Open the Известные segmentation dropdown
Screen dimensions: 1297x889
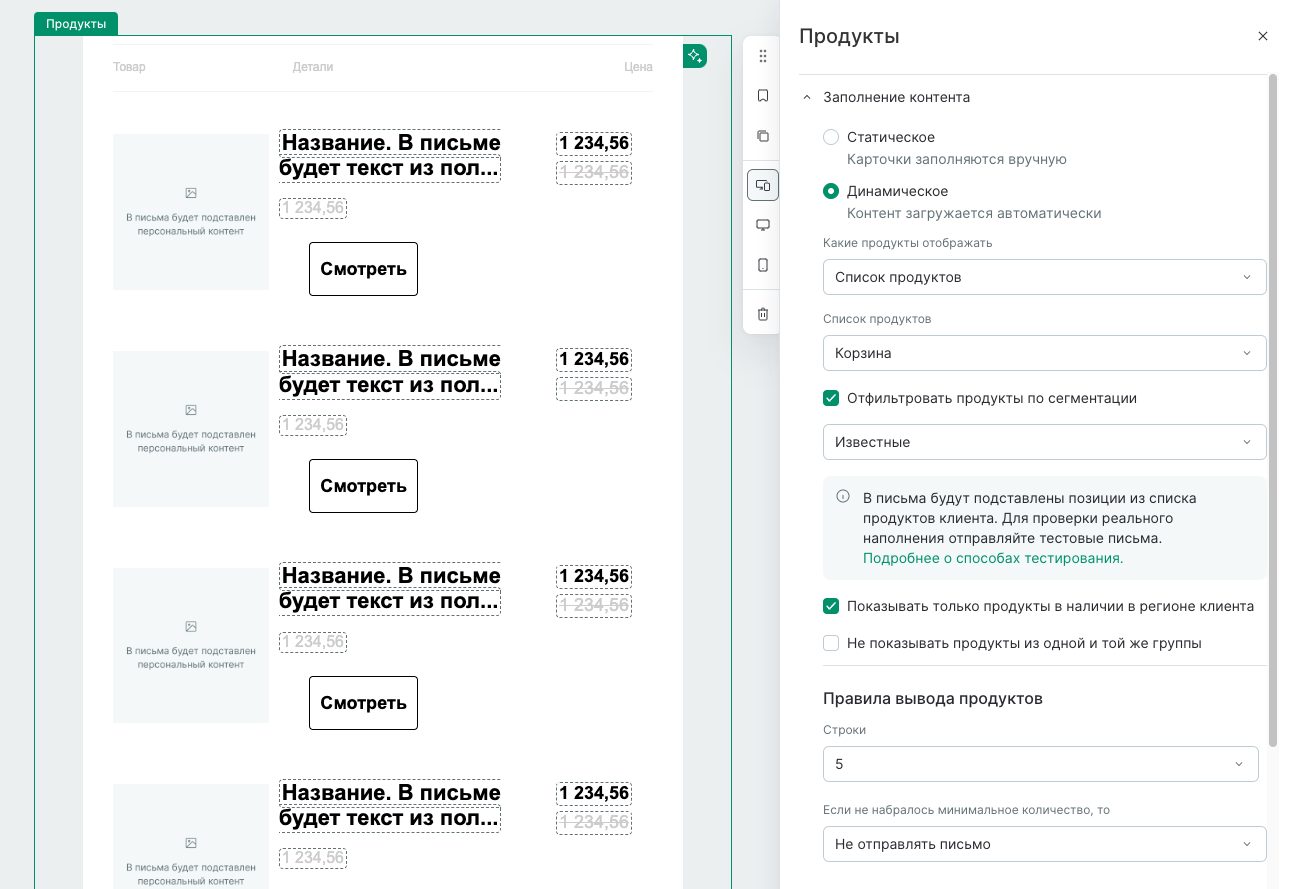pyautogui.click(x=1044, y=442)
